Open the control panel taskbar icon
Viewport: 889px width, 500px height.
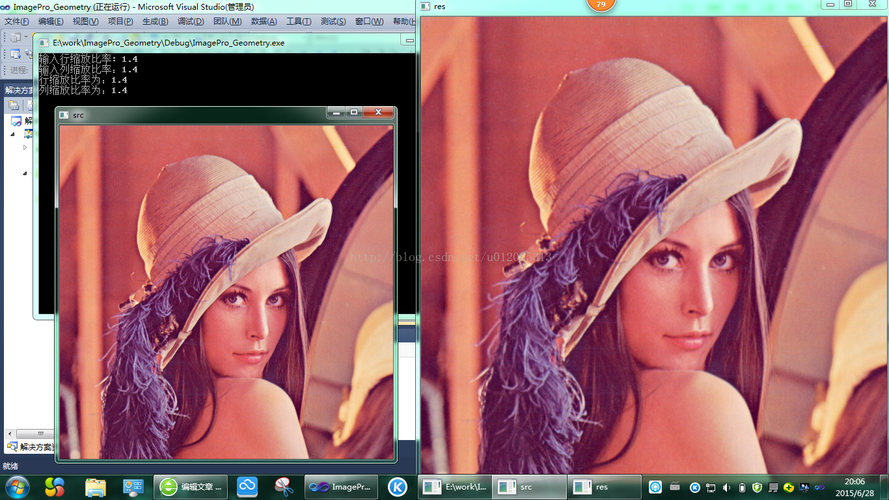[132, 487]
